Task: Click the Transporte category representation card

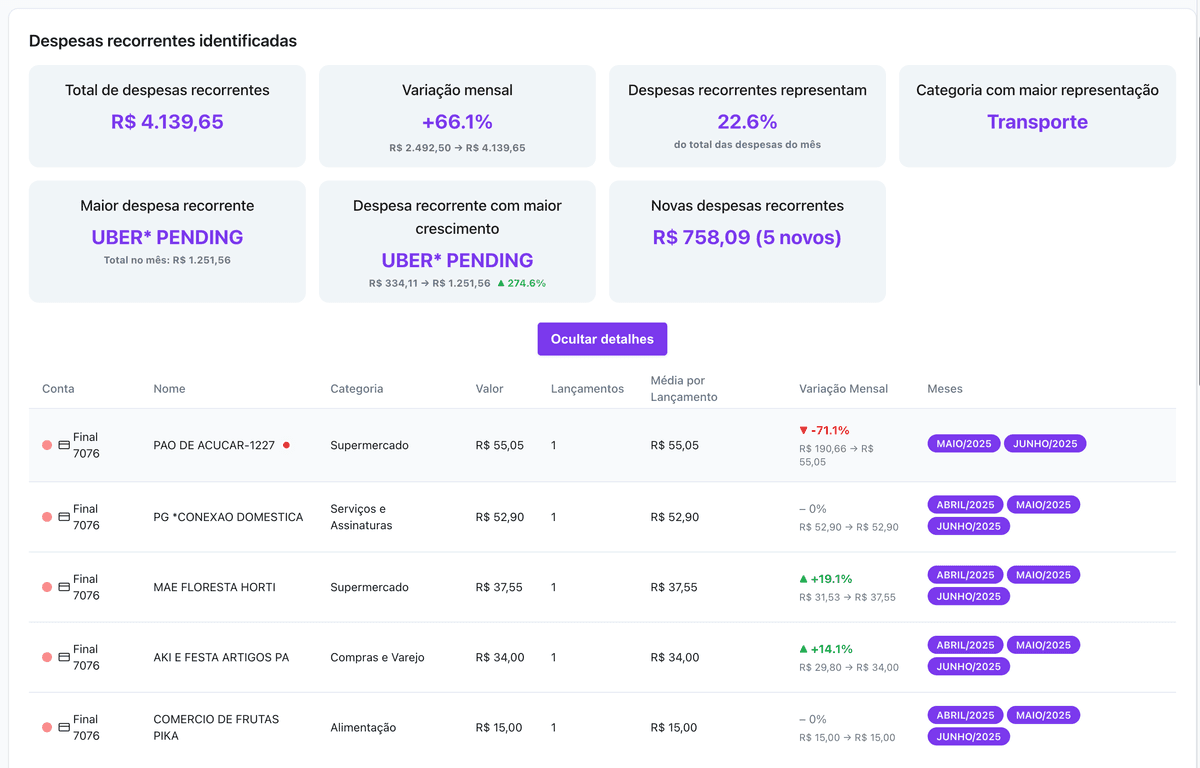Action: click(1037, 117)
